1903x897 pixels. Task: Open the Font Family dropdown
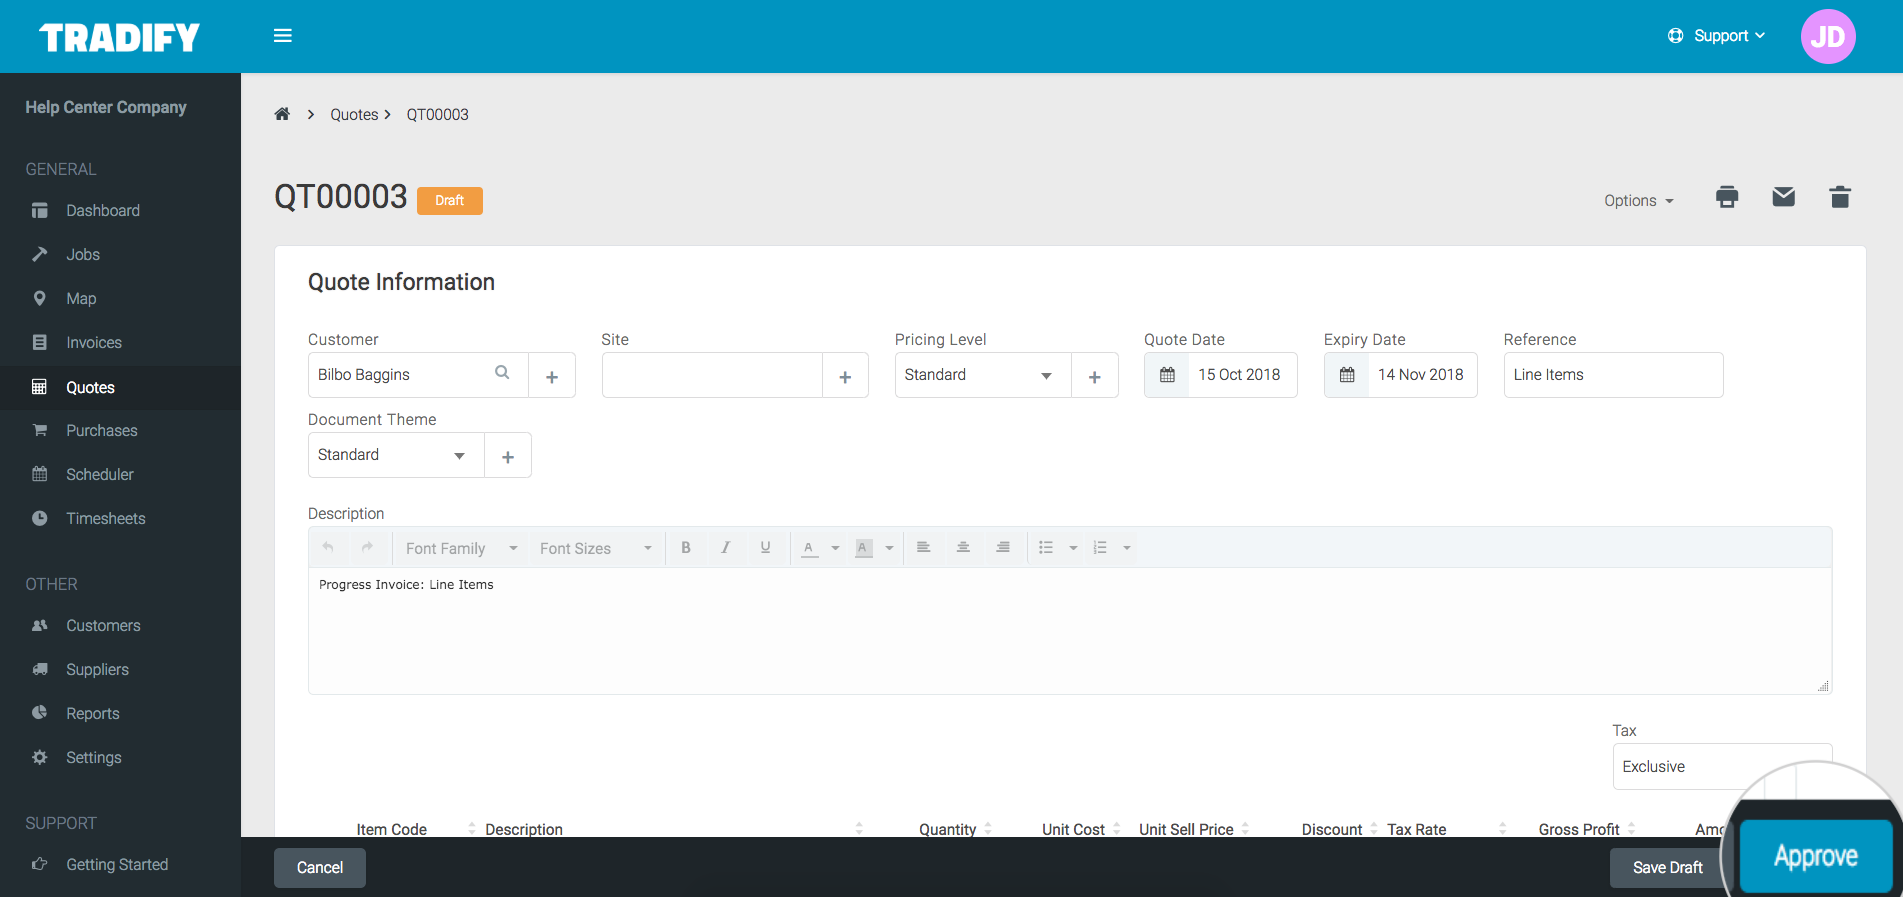pos(461,548)
